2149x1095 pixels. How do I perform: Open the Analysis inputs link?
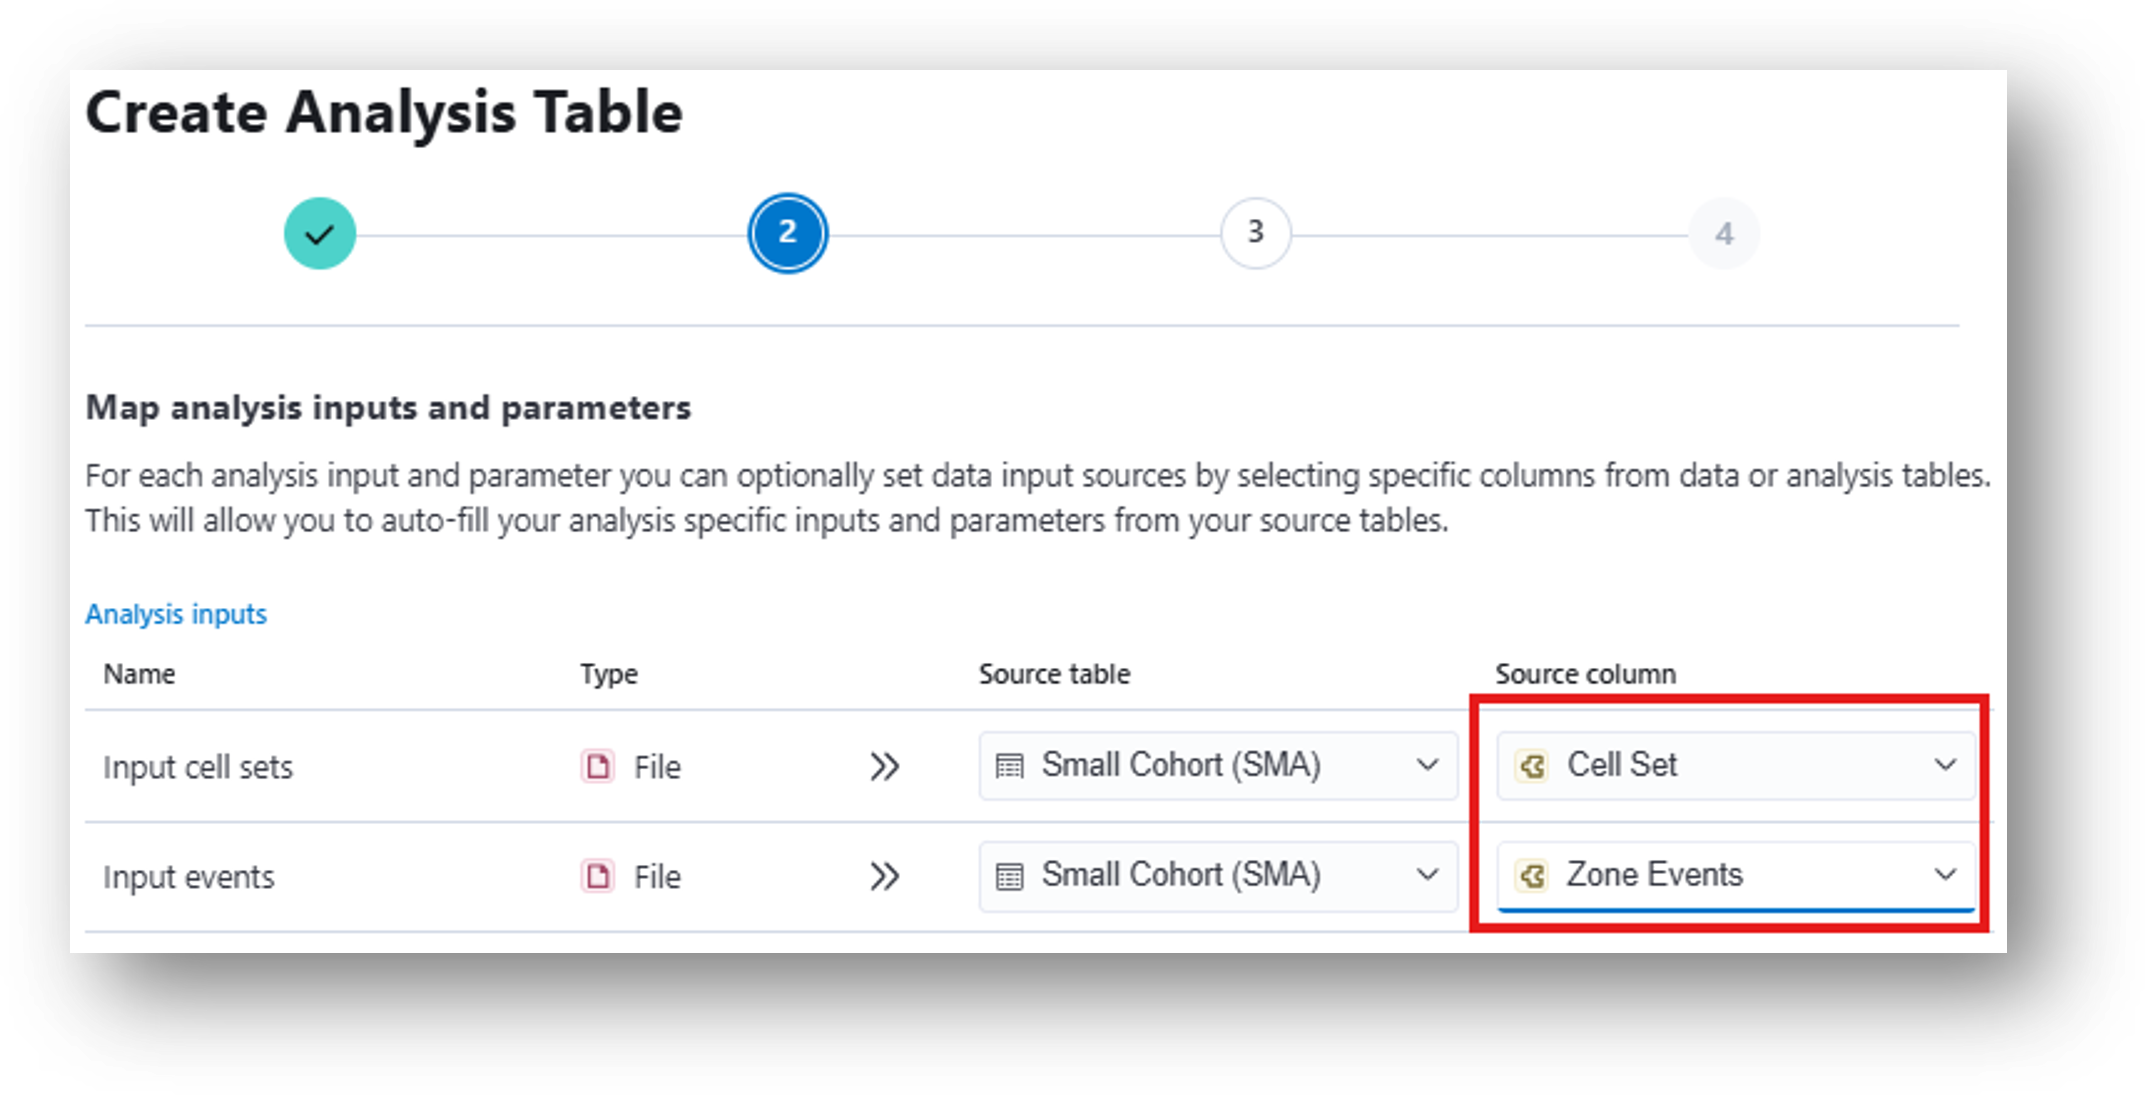click(176, 614)
